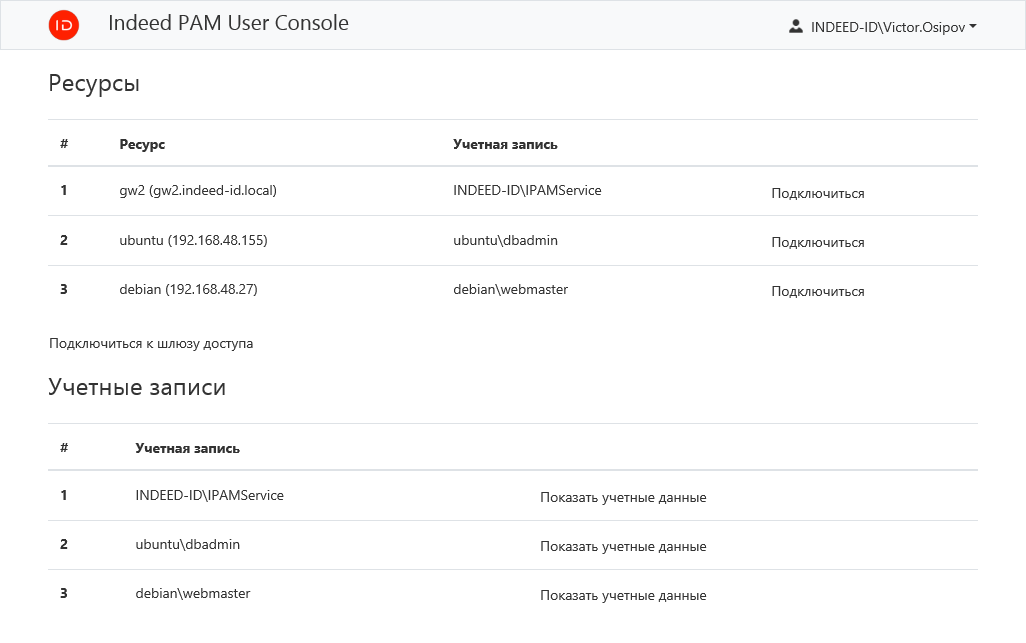The height and width of the screenshot is (643, 1026).
Task: Show credentials for INDEED-ID\IPAMService account
Action: pos(623,497)
